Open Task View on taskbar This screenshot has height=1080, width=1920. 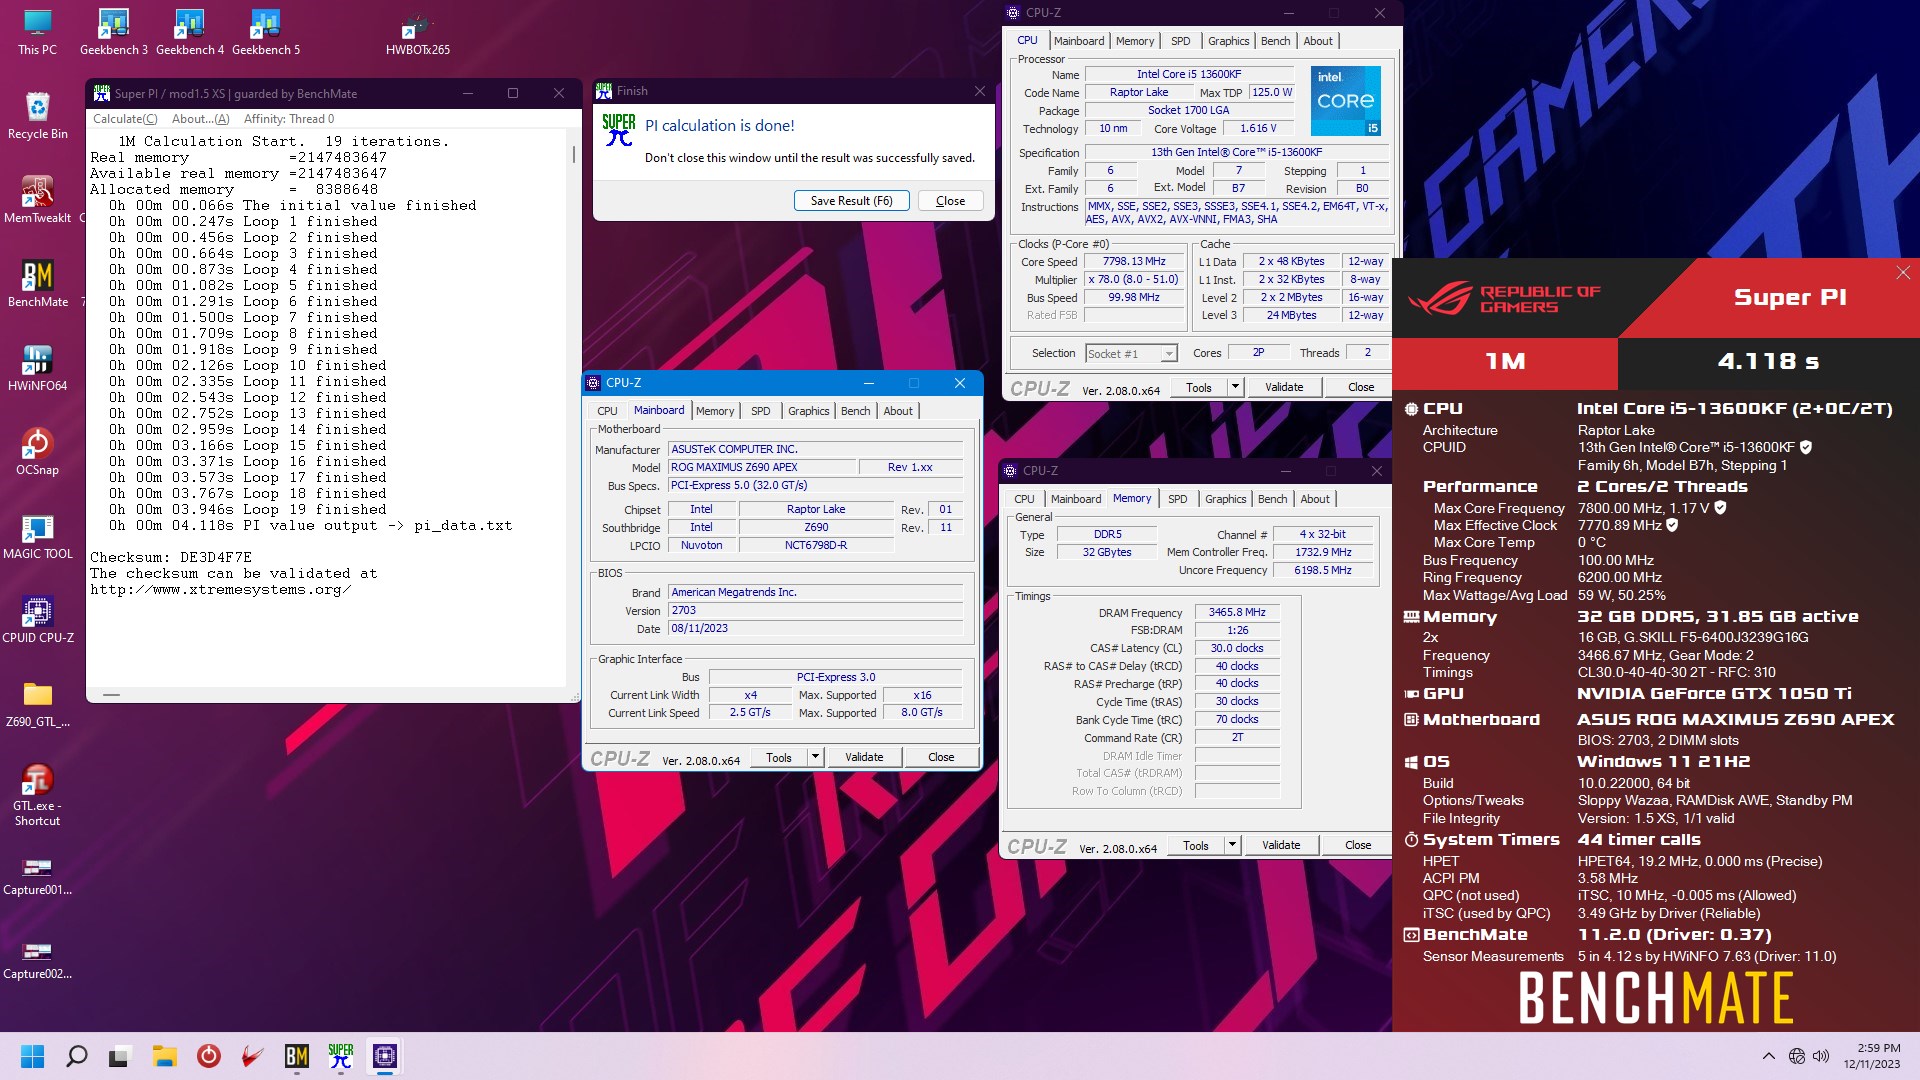pos(120,1056)
